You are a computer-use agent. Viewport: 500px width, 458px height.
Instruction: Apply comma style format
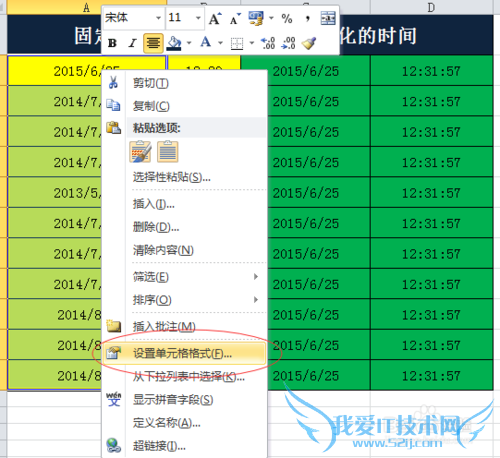[x=307, y=18]
